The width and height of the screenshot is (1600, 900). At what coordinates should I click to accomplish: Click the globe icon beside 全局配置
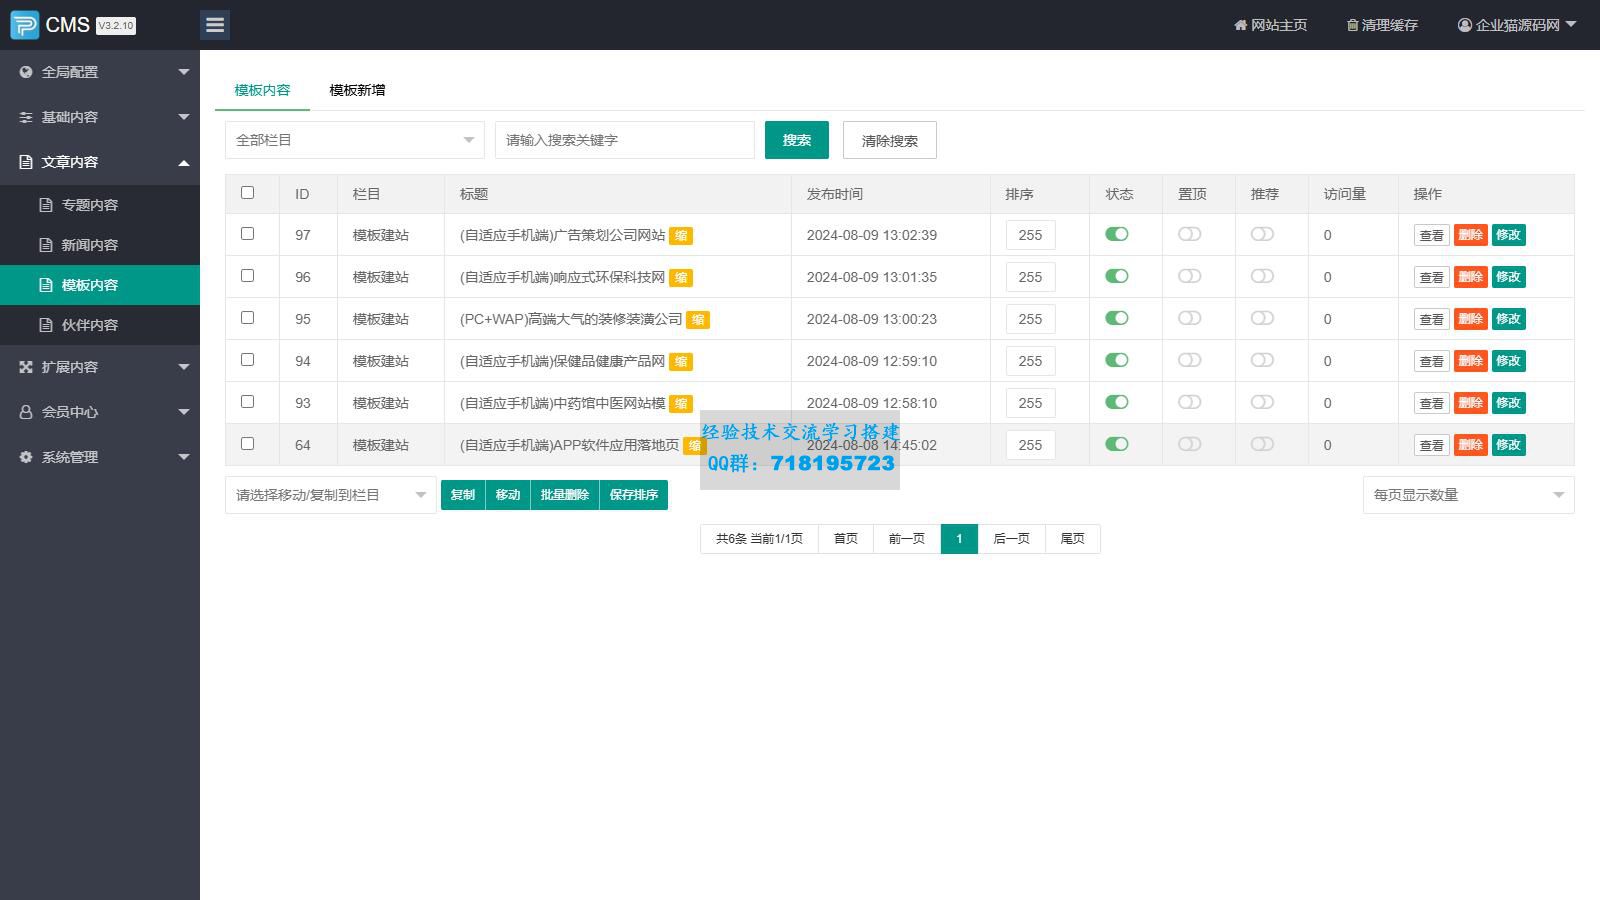(x=26, y=72)
